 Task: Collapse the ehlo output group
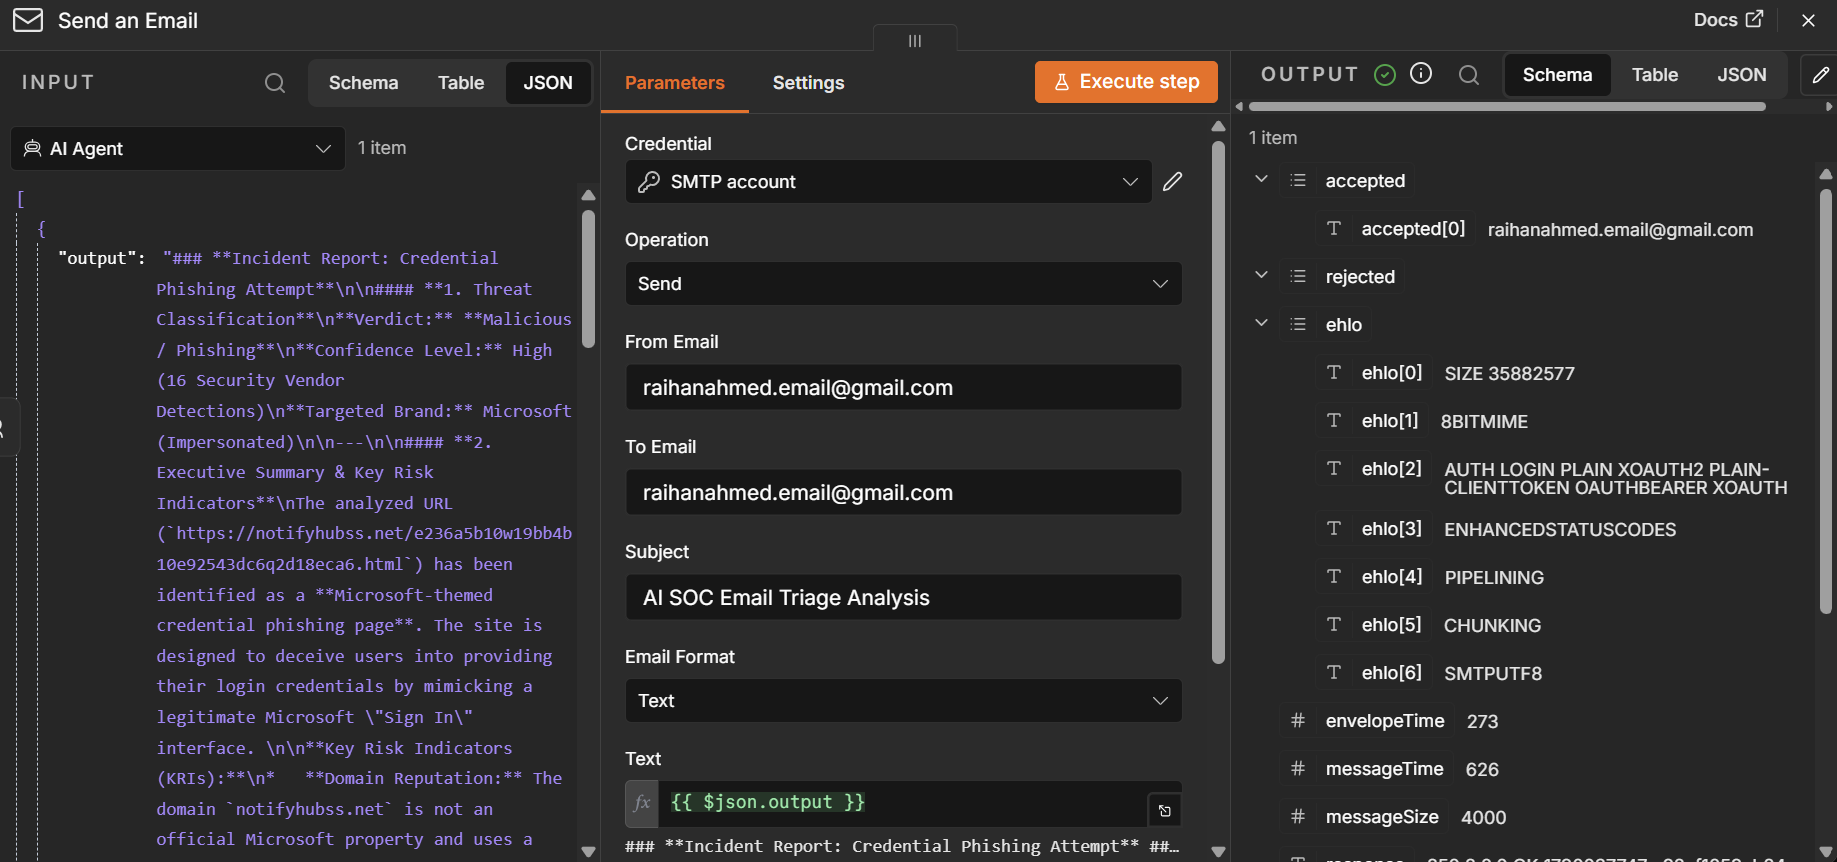[x=1261, y=324]
